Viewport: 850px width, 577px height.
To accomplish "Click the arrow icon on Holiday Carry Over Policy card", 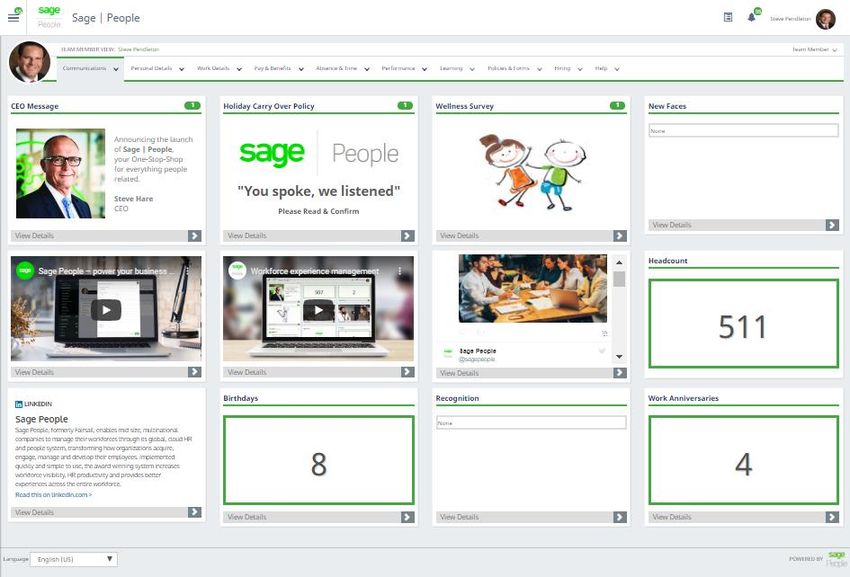I will click(x=408, y=236).
